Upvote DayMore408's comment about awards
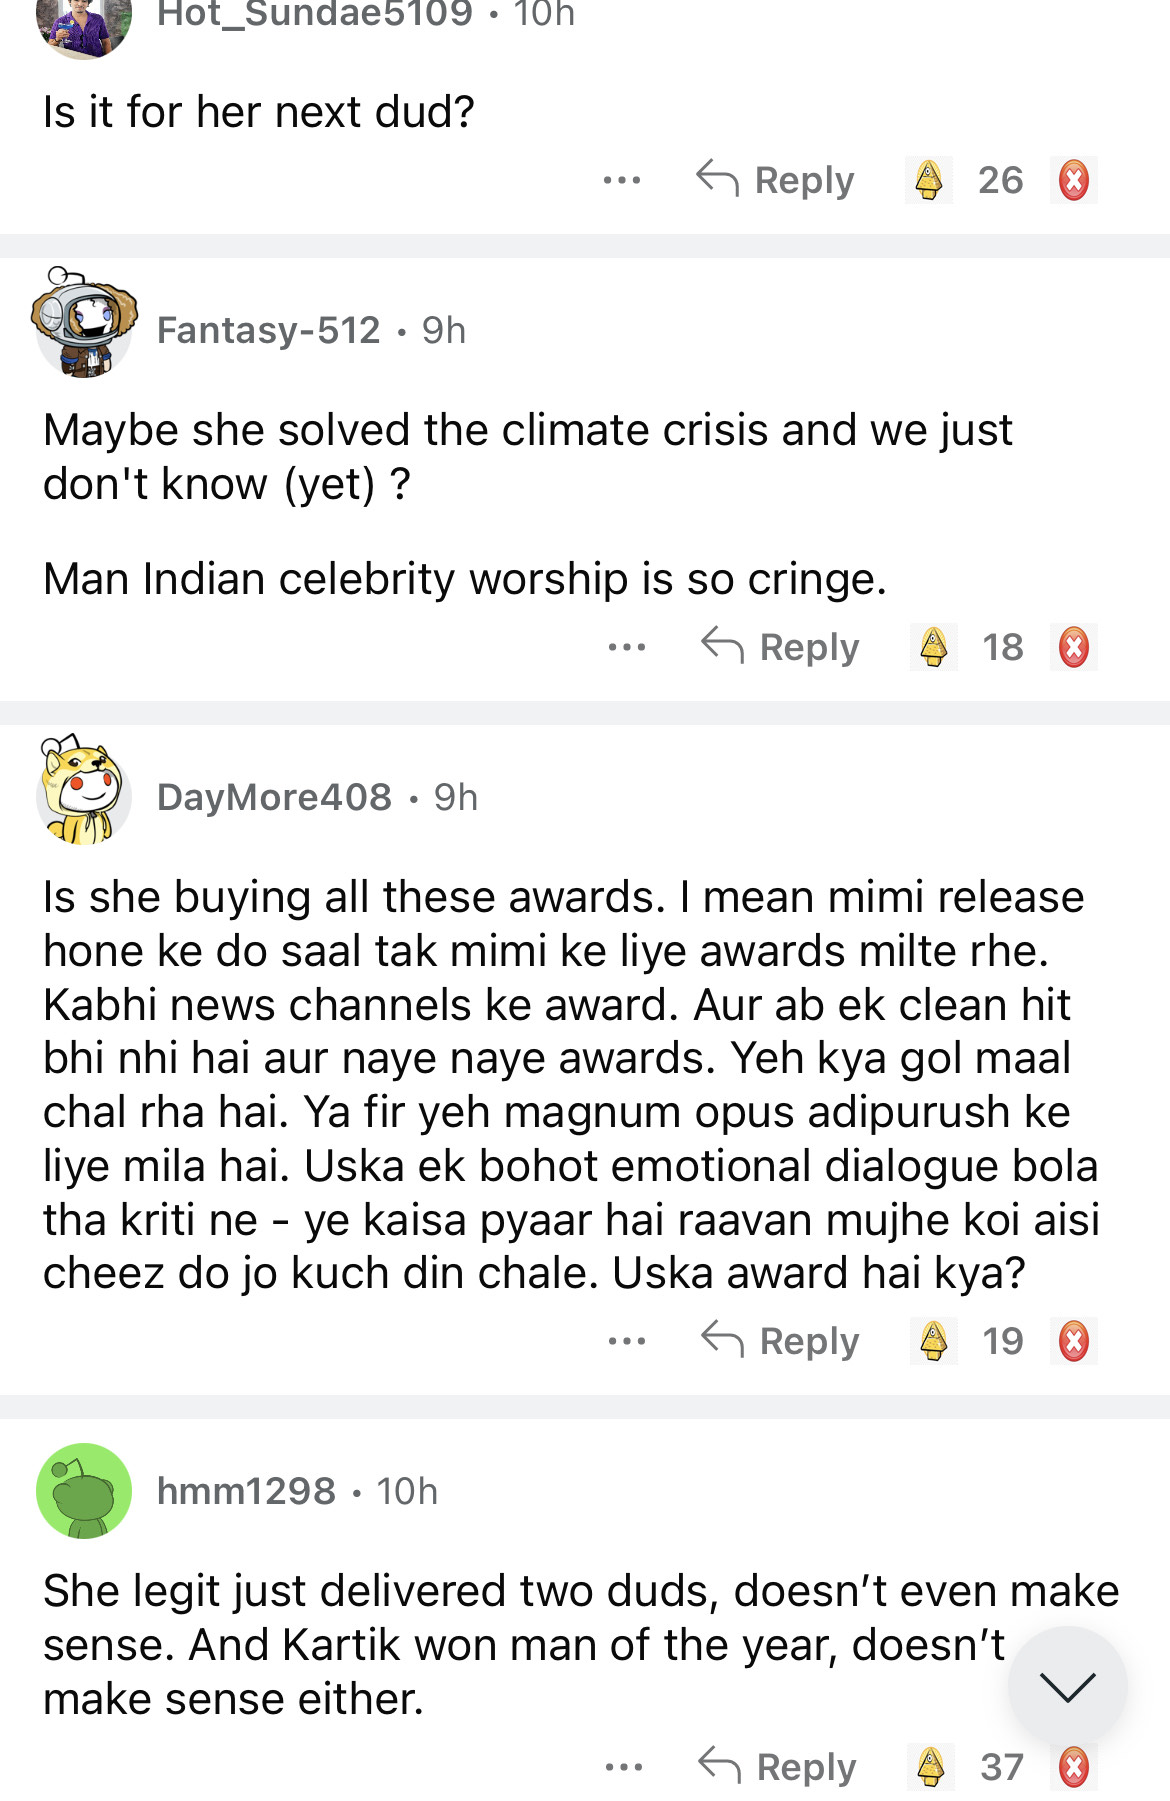1170x1801 pixels. [933, 1341]
